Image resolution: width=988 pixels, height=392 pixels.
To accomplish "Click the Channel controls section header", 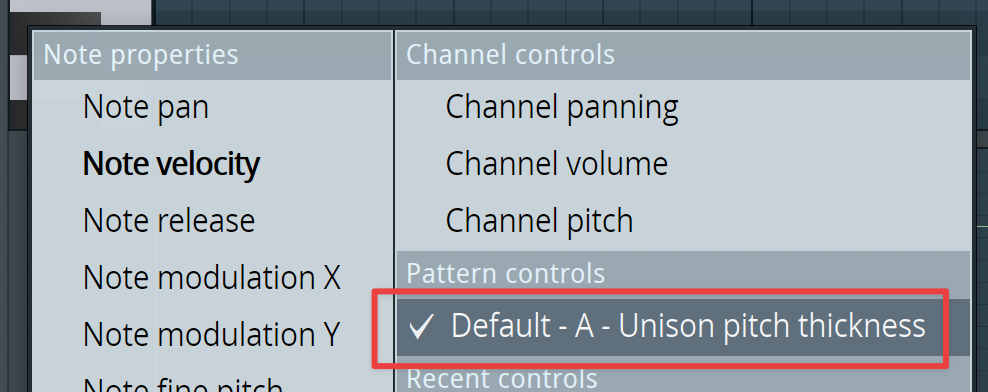I will (683, 55).
